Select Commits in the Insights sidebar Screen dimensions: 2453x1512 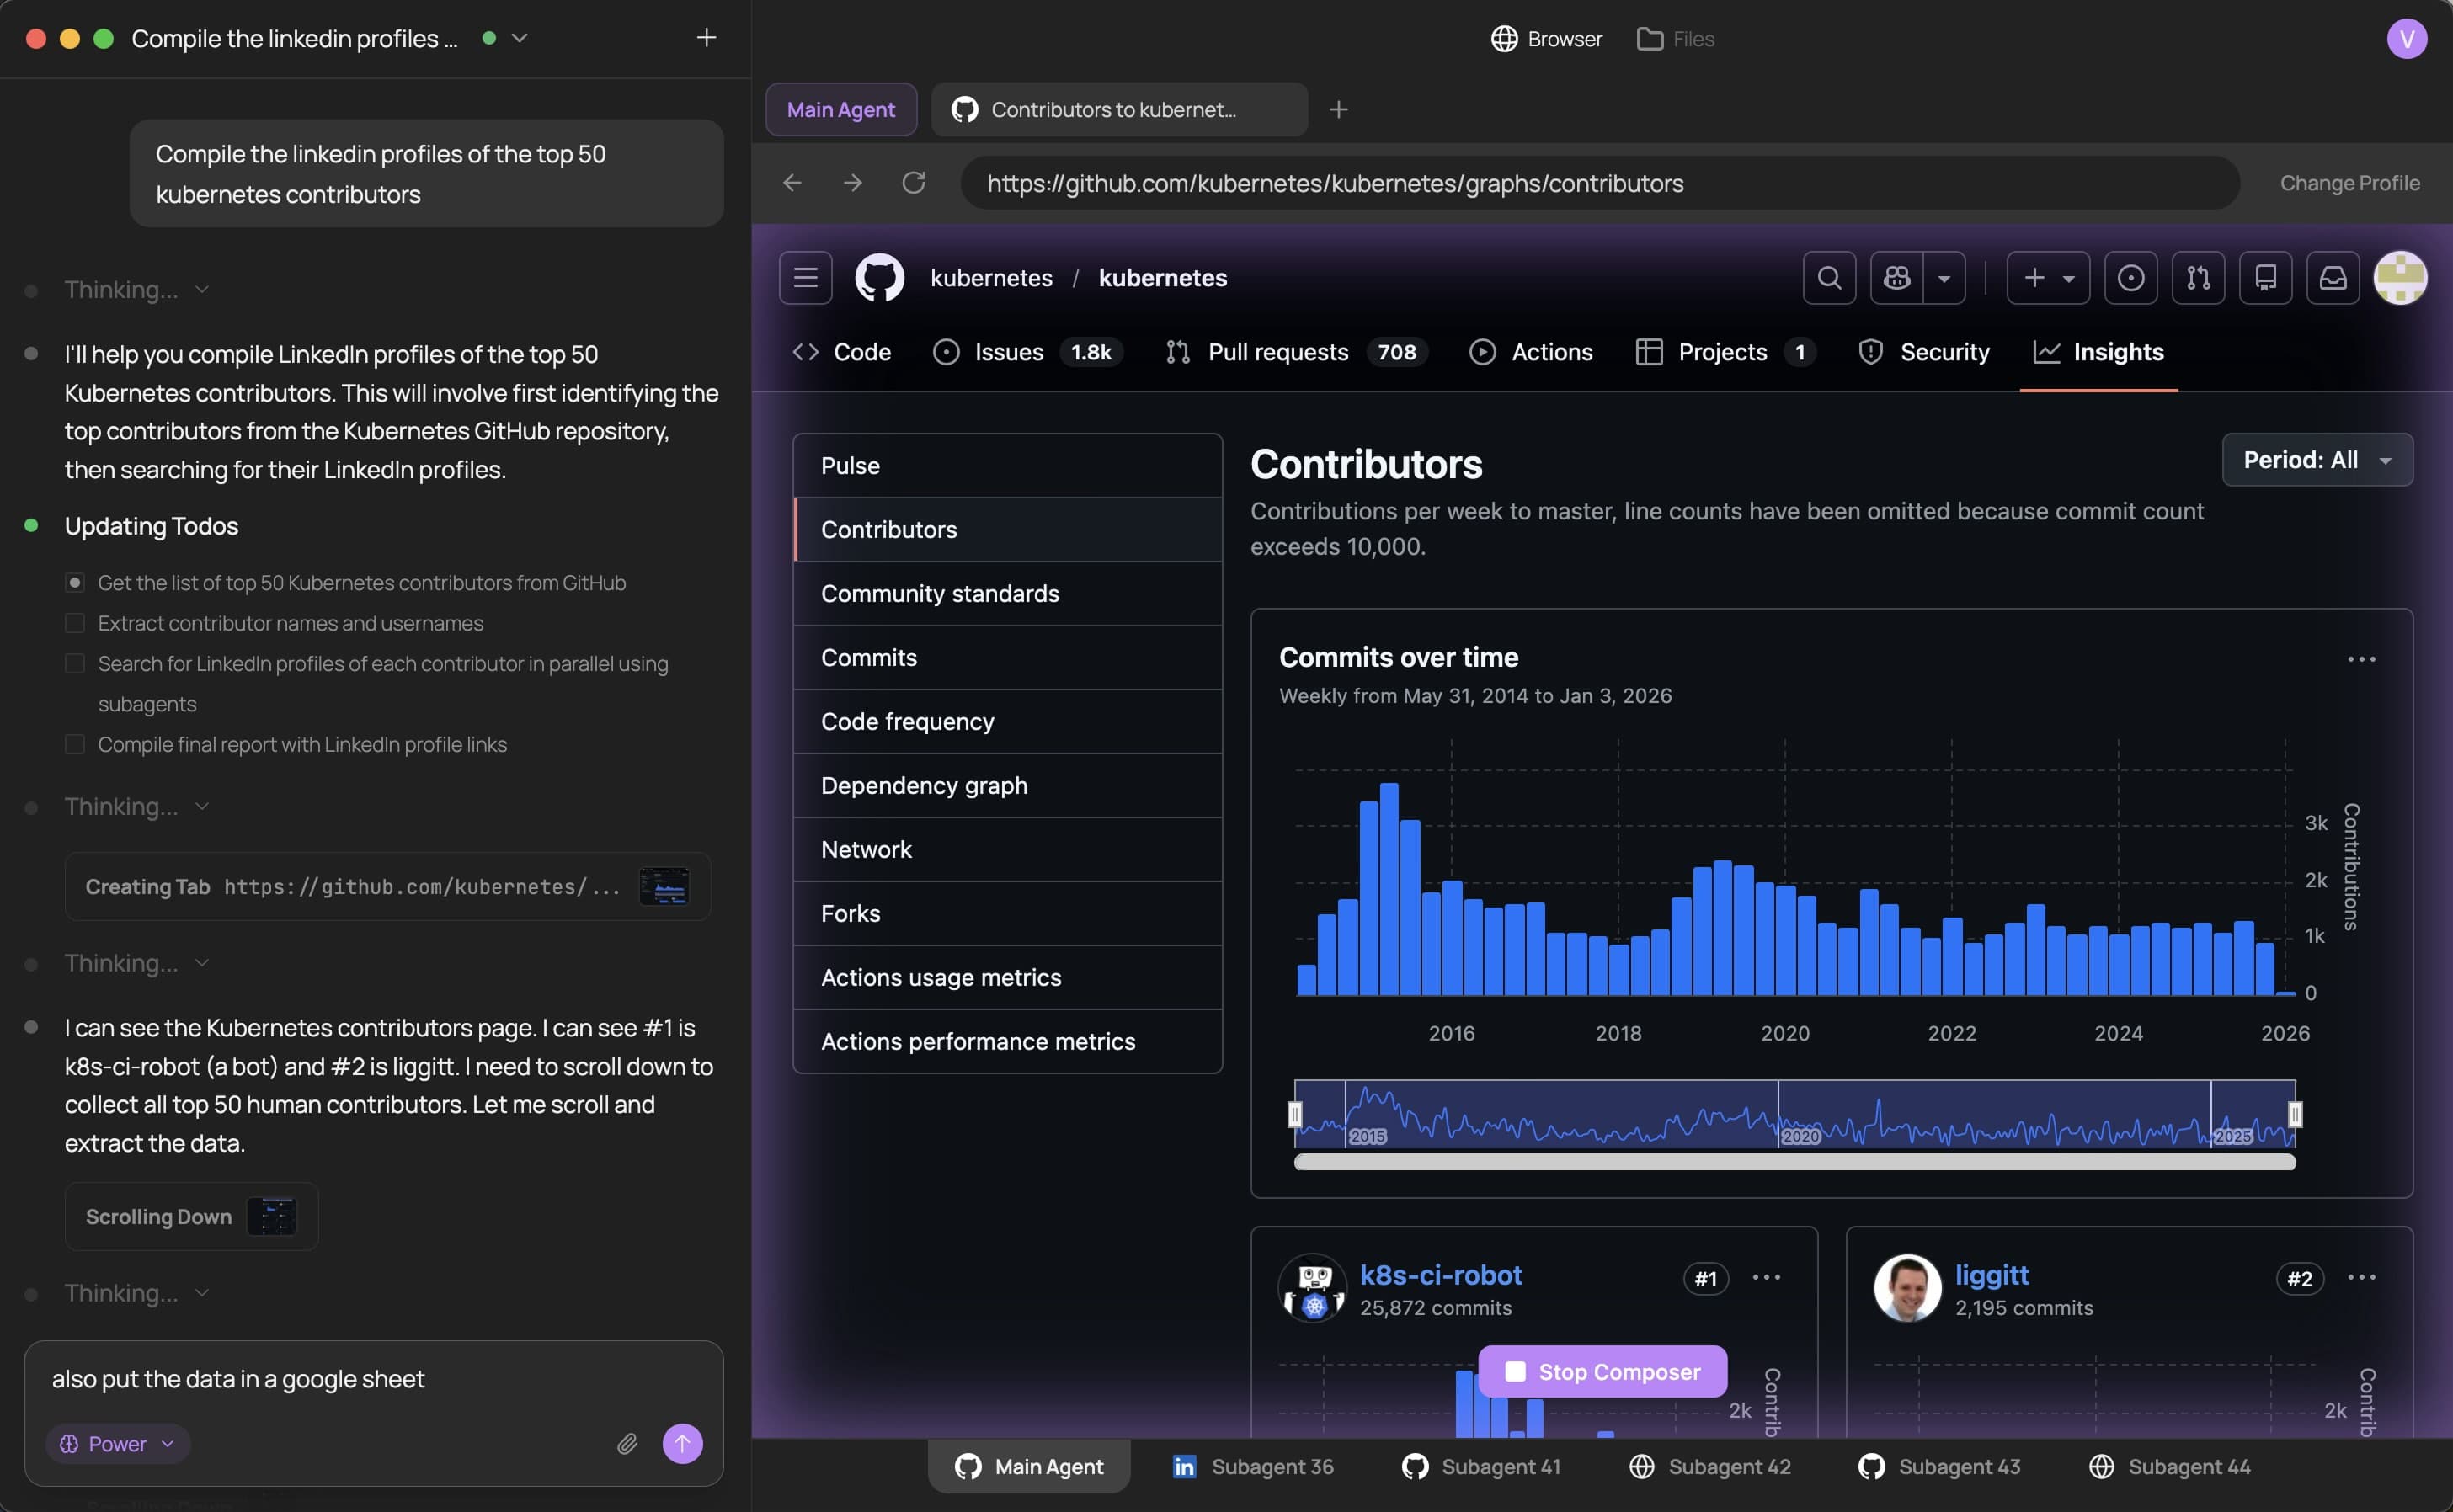click(868, 657)
